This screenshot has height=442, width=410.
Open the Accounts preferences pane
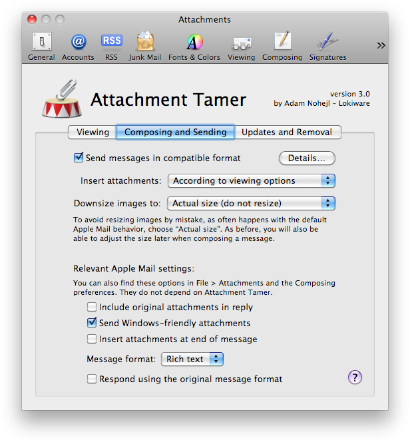pyautogui.click(x=78, y=47)
